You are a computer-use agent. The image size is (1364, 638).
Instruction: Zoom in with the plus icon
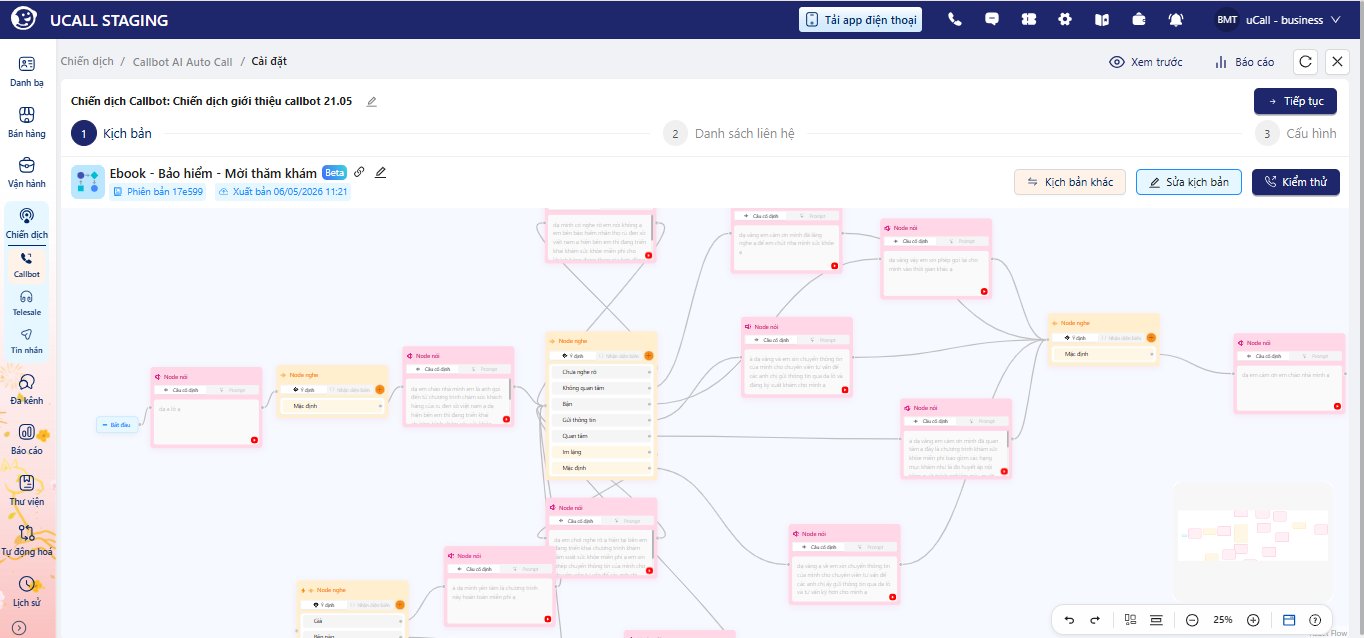tap(1253, 620)
